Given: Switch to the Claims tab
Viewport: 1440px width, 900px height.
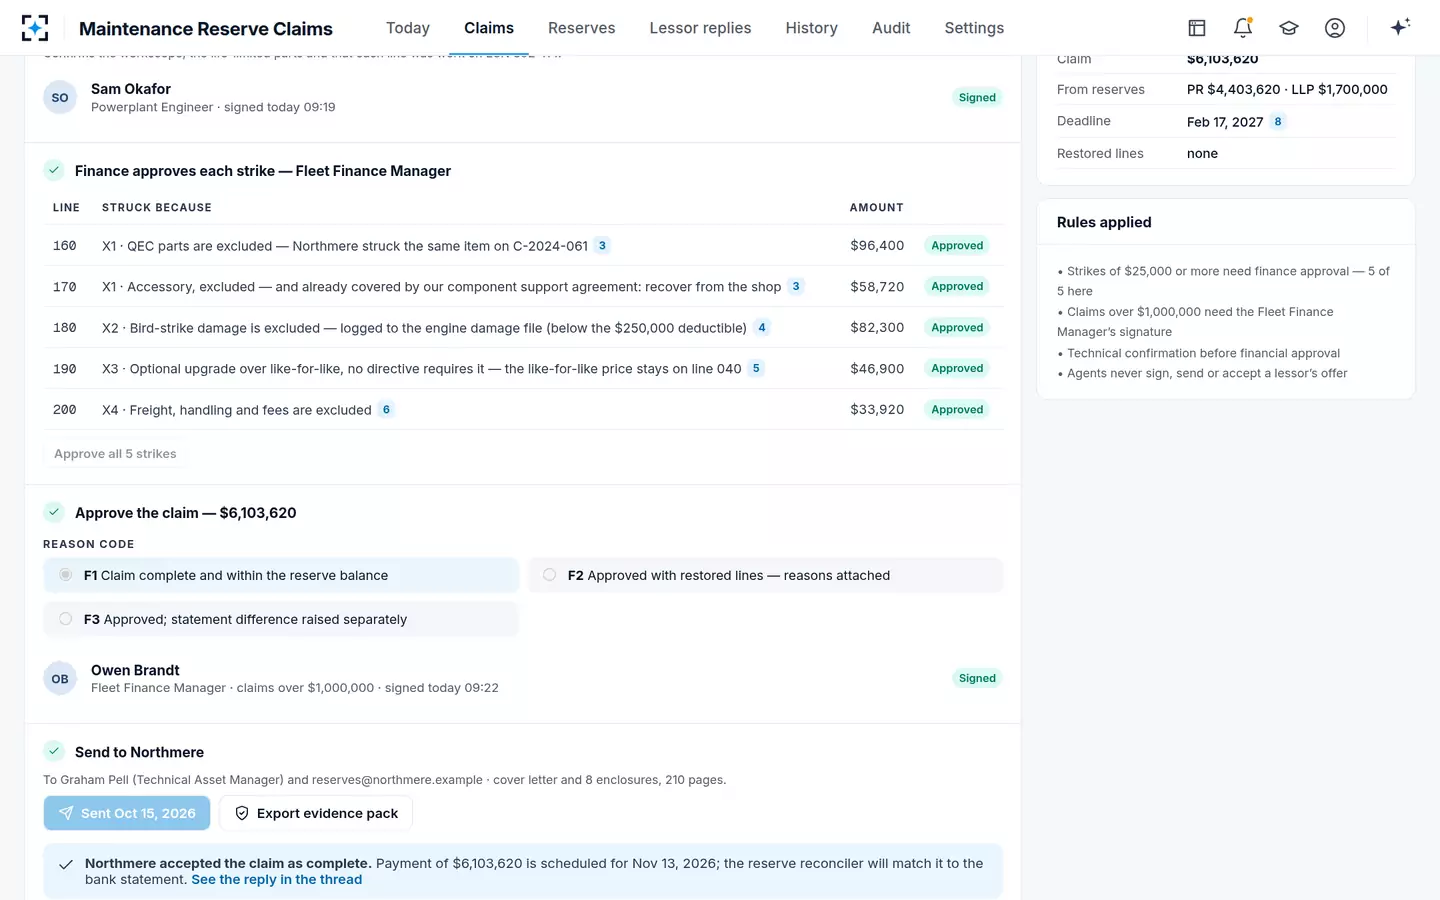Looking at the screenshot, I should [489, 28].
